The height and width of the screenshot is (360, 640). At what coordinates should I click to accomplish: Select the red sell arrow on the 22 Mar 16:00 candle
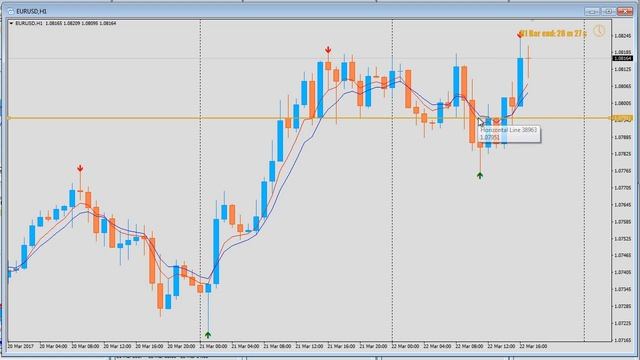pos(520,35)
